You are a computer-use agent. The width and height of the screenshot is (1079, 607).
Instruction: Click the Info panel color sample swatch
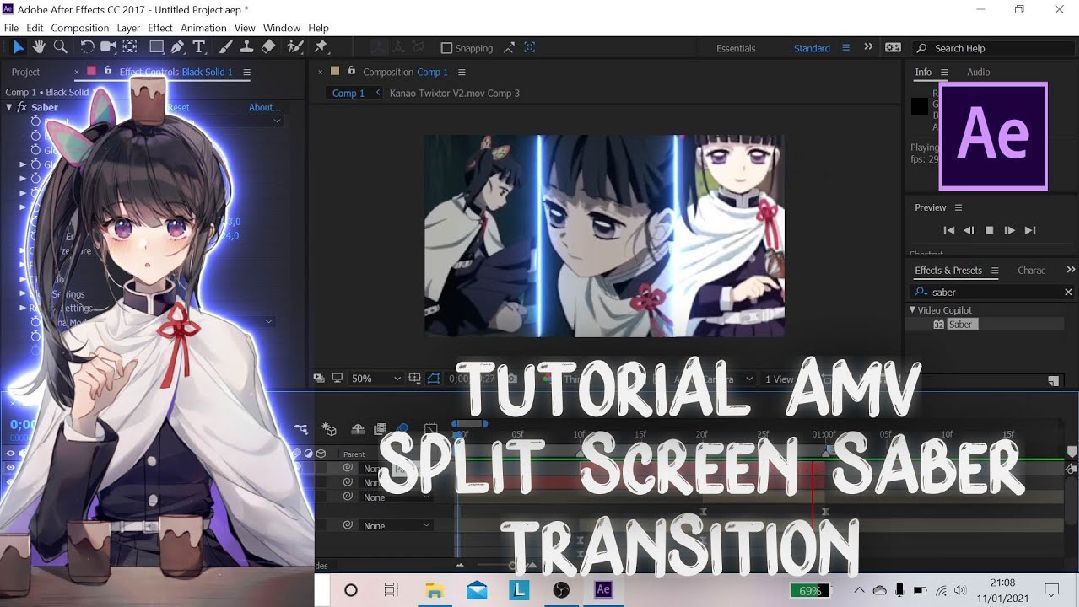(919, 106)
